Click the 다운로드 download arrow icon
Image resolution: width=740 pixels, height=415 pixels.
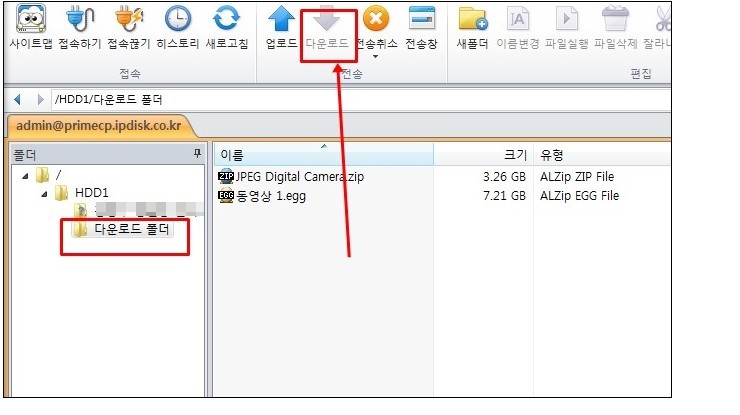(329, 21)
